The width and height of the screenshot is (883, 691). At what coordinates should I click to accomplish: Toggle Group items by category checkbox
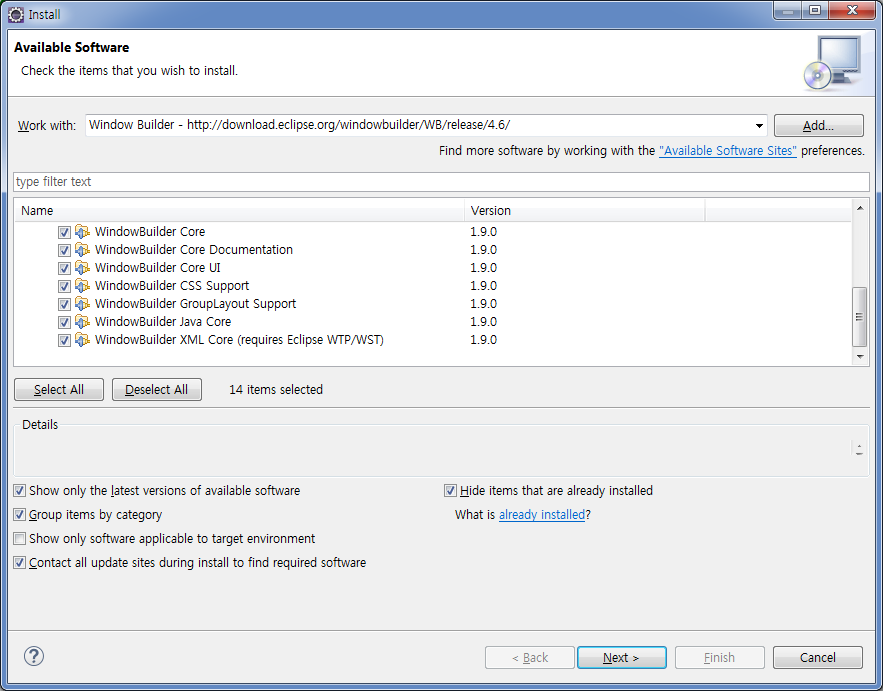pos(20,515)
